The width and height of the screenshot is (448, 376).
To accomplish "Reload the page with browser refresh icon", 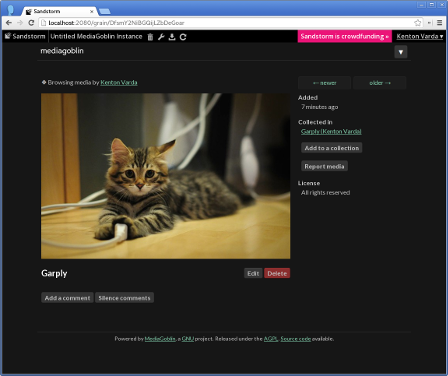I will point(31,23).
